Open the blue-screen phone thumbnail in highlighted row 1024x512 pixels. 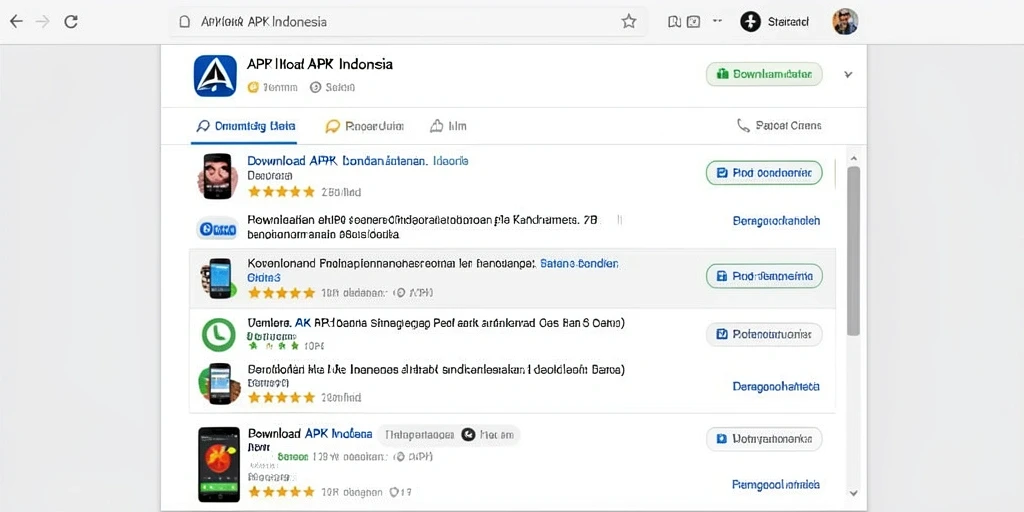coord(218,278)
